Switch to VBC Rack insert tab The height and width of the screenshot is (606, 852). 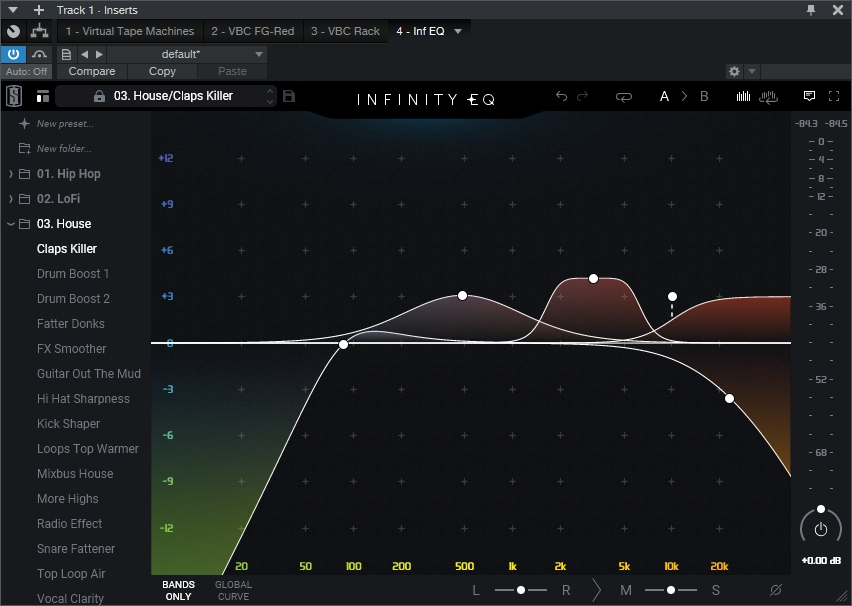(345, 31)
